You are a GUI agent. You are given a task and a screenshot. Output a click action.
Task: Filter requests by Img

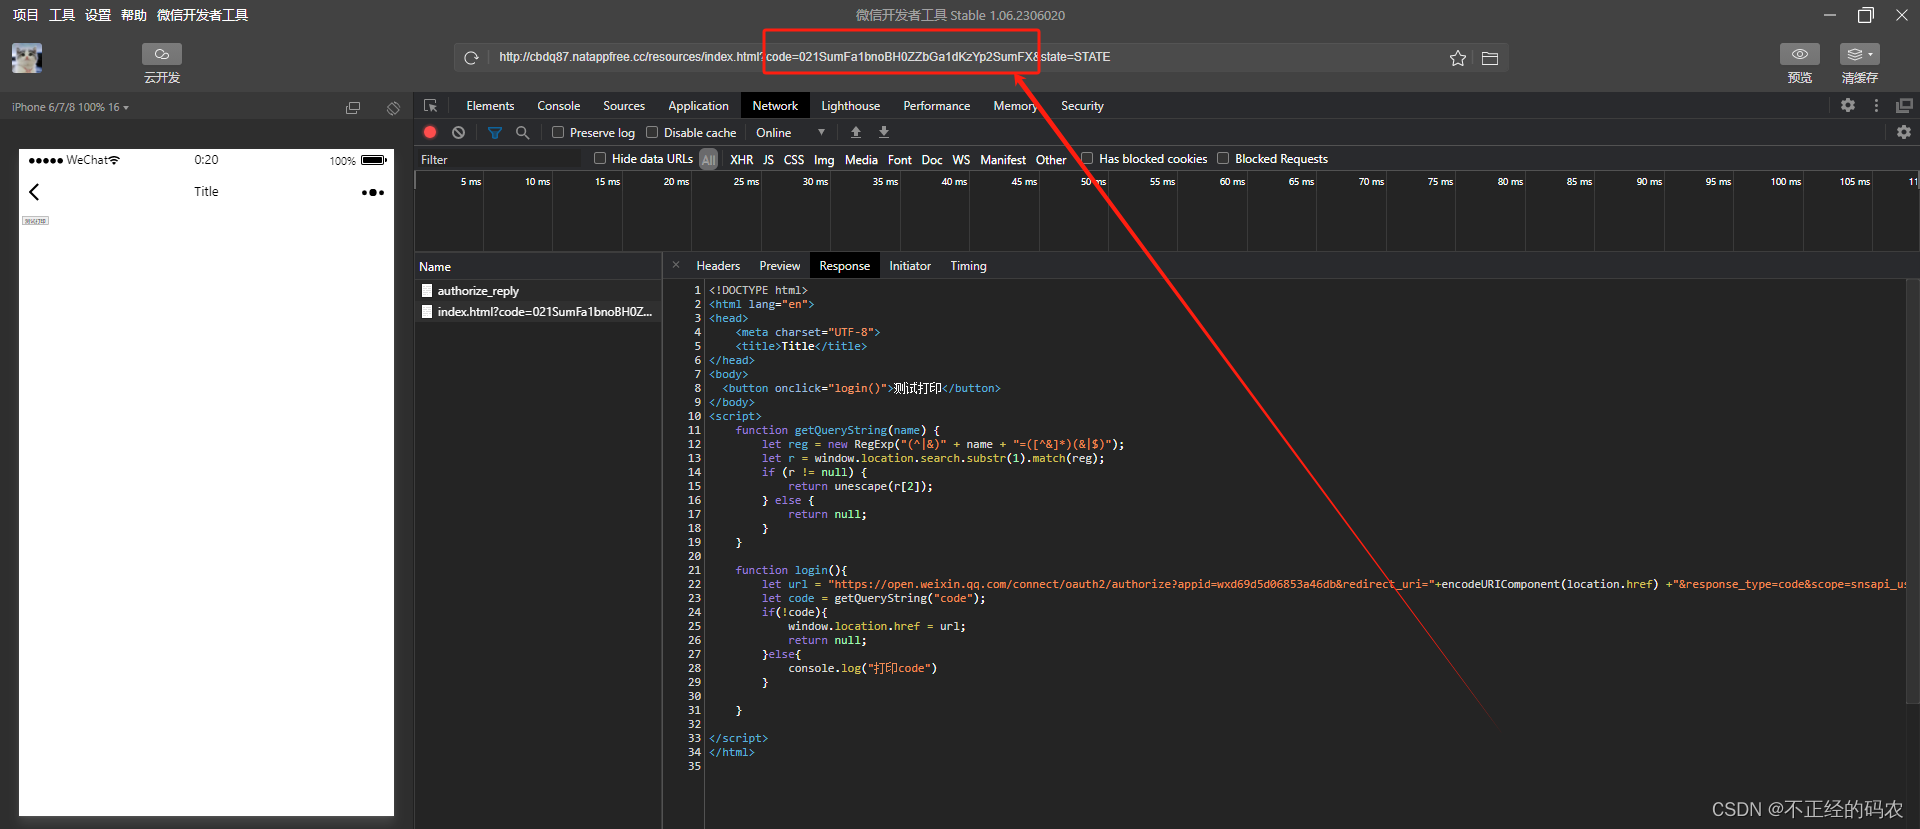click(824, 159)
